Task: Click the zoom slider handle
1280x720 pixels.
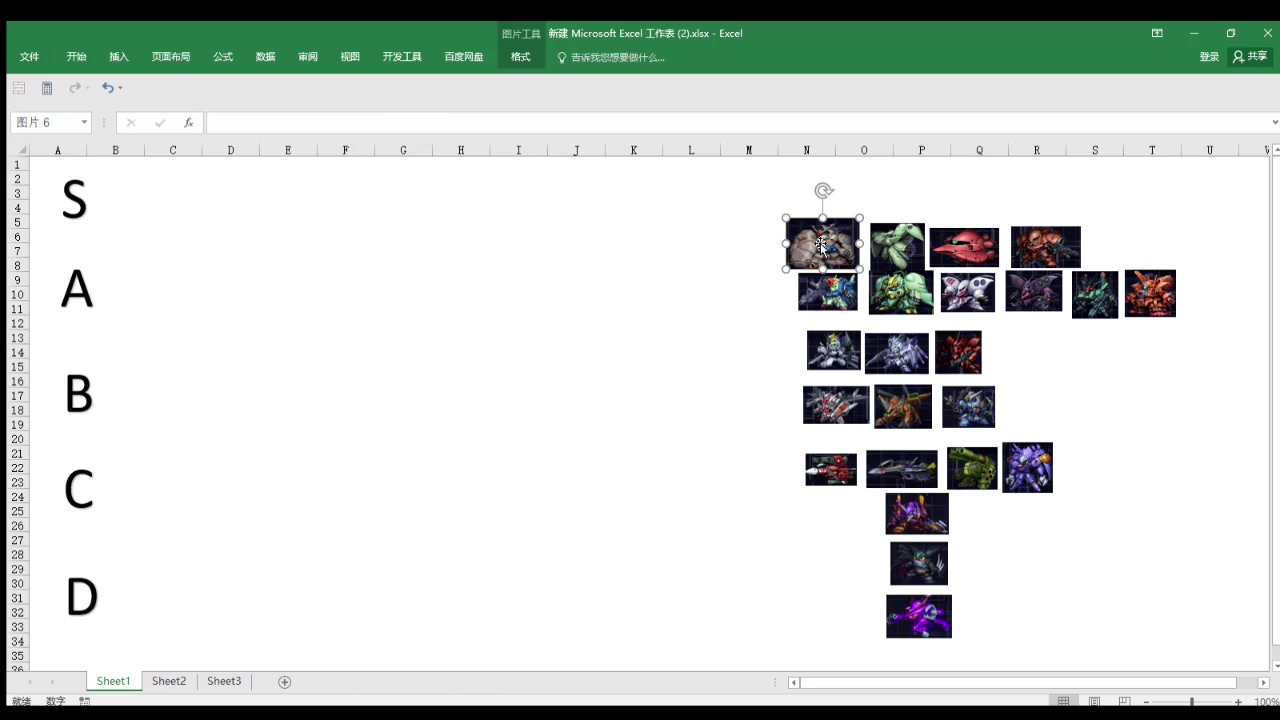Action: pos(1192,702)
